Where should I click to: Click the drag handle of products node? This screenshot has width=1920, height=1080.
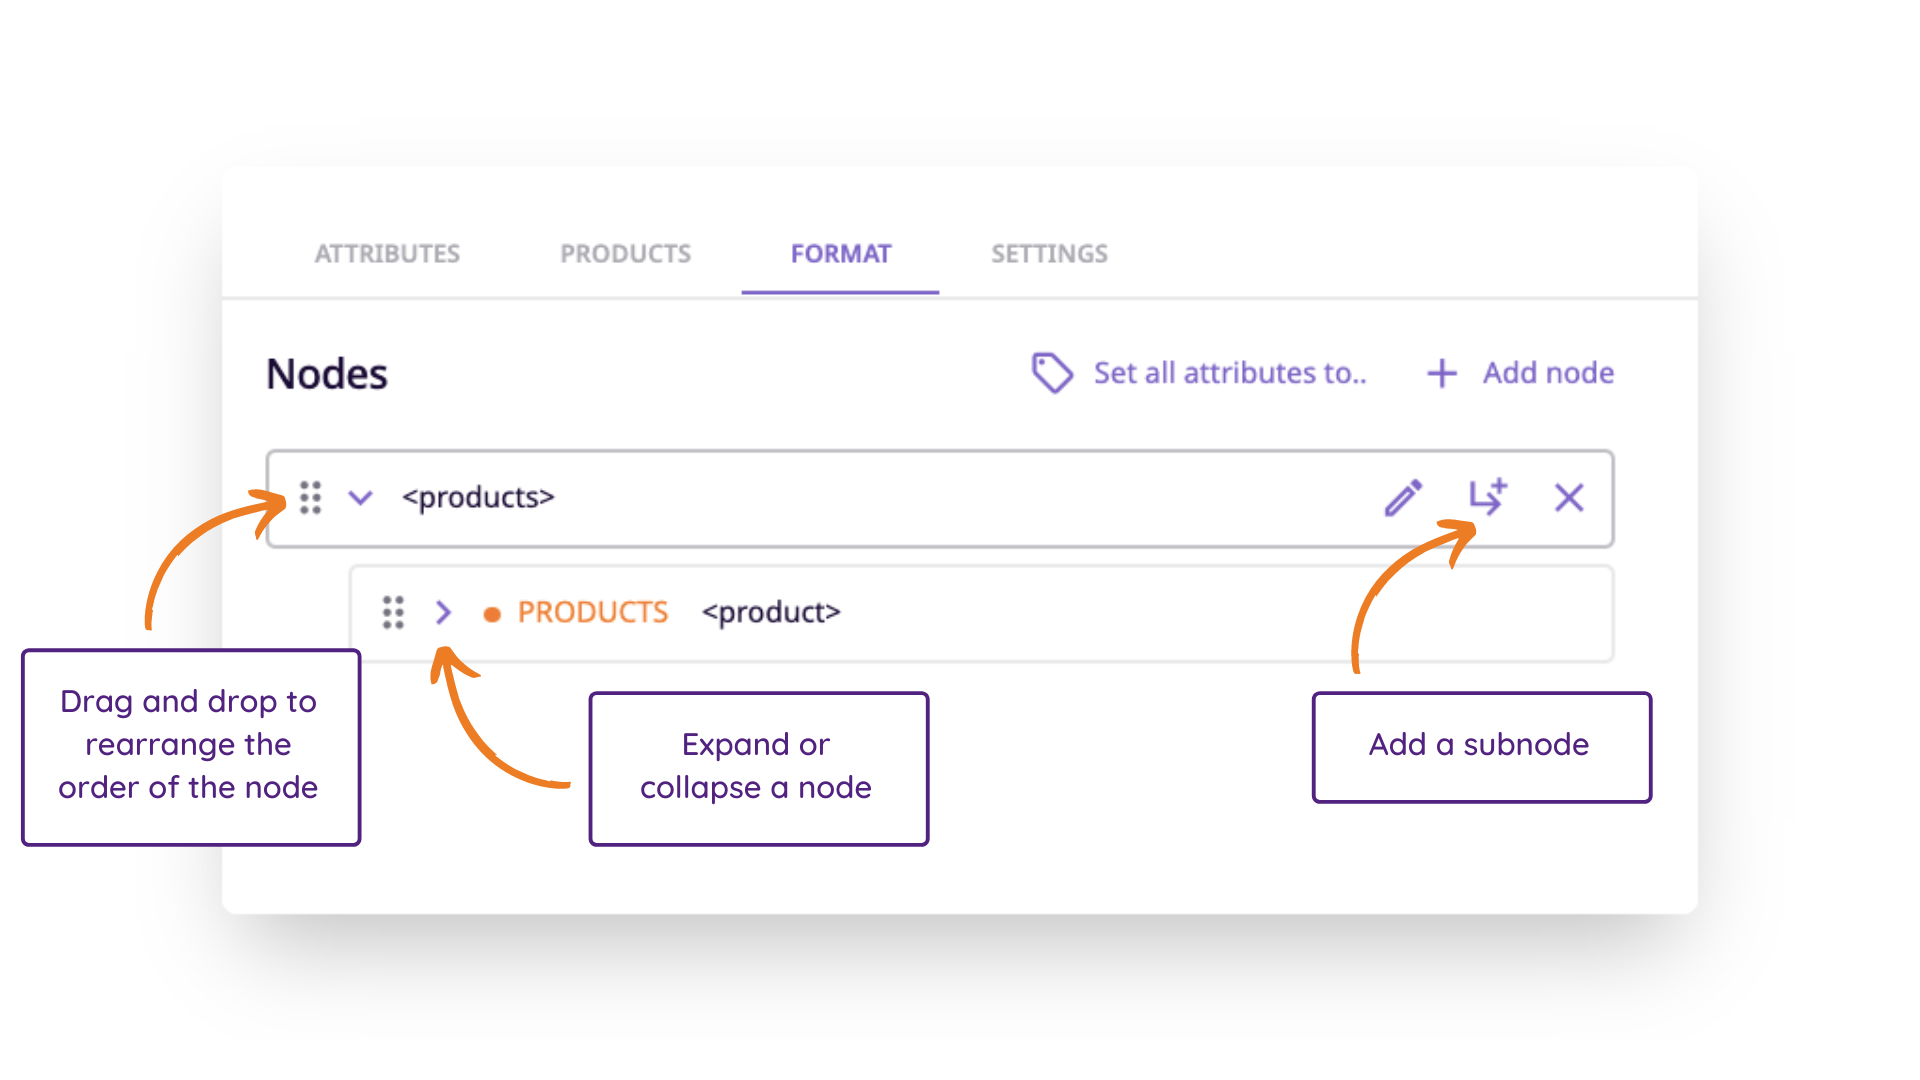click(x=311, y=497)
